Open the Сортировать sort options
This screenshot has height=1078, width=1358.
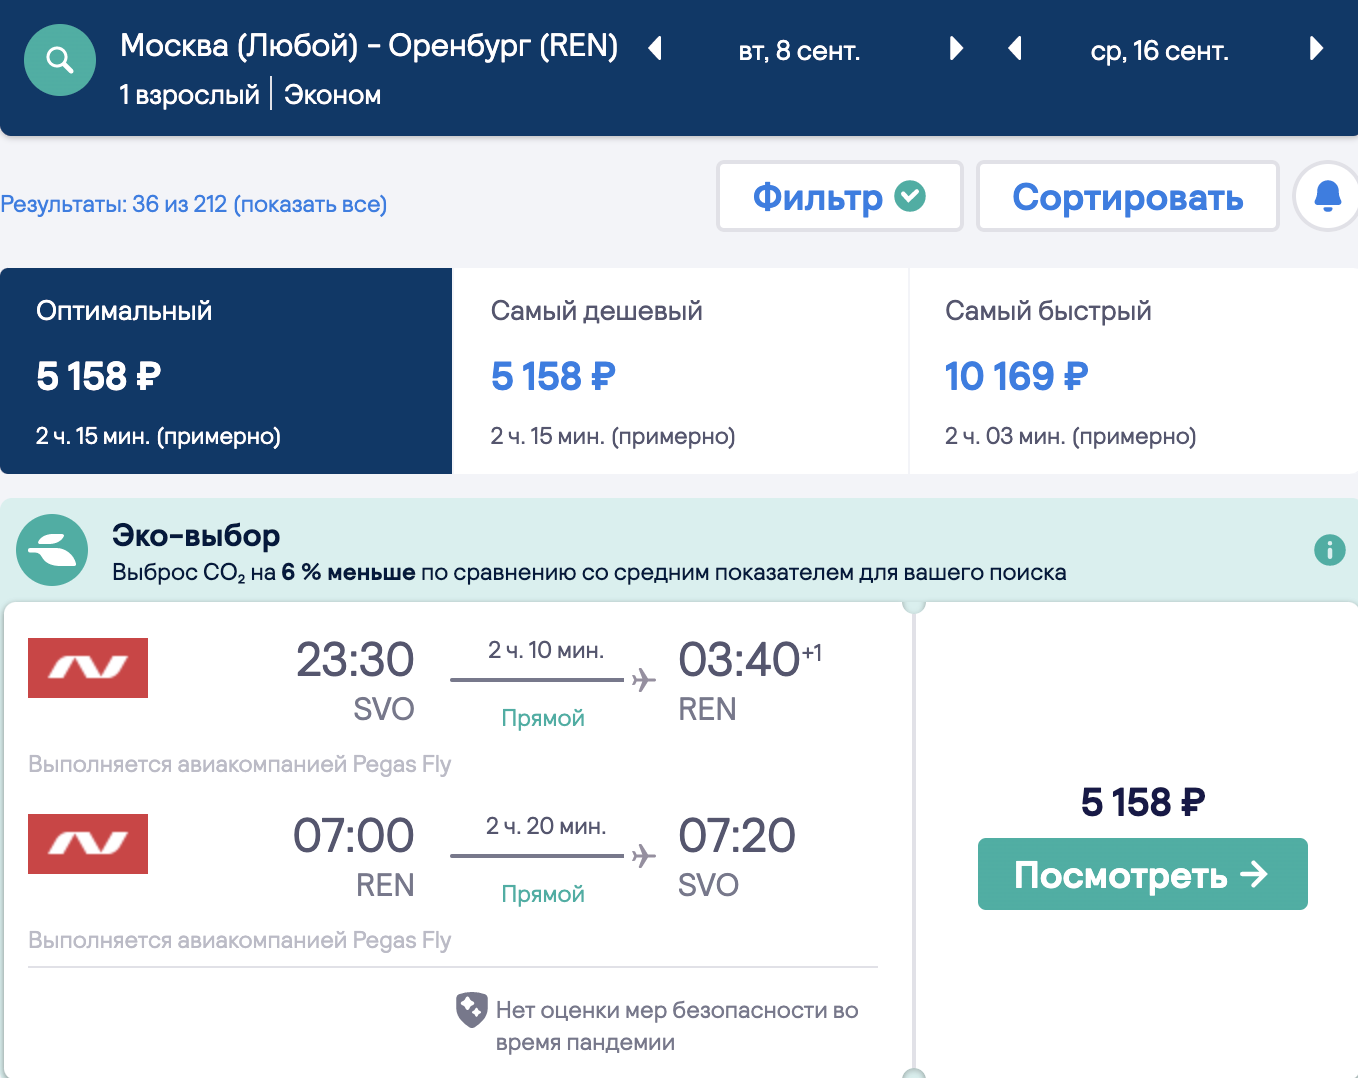pyautogui.click(x=1127, y=197)
